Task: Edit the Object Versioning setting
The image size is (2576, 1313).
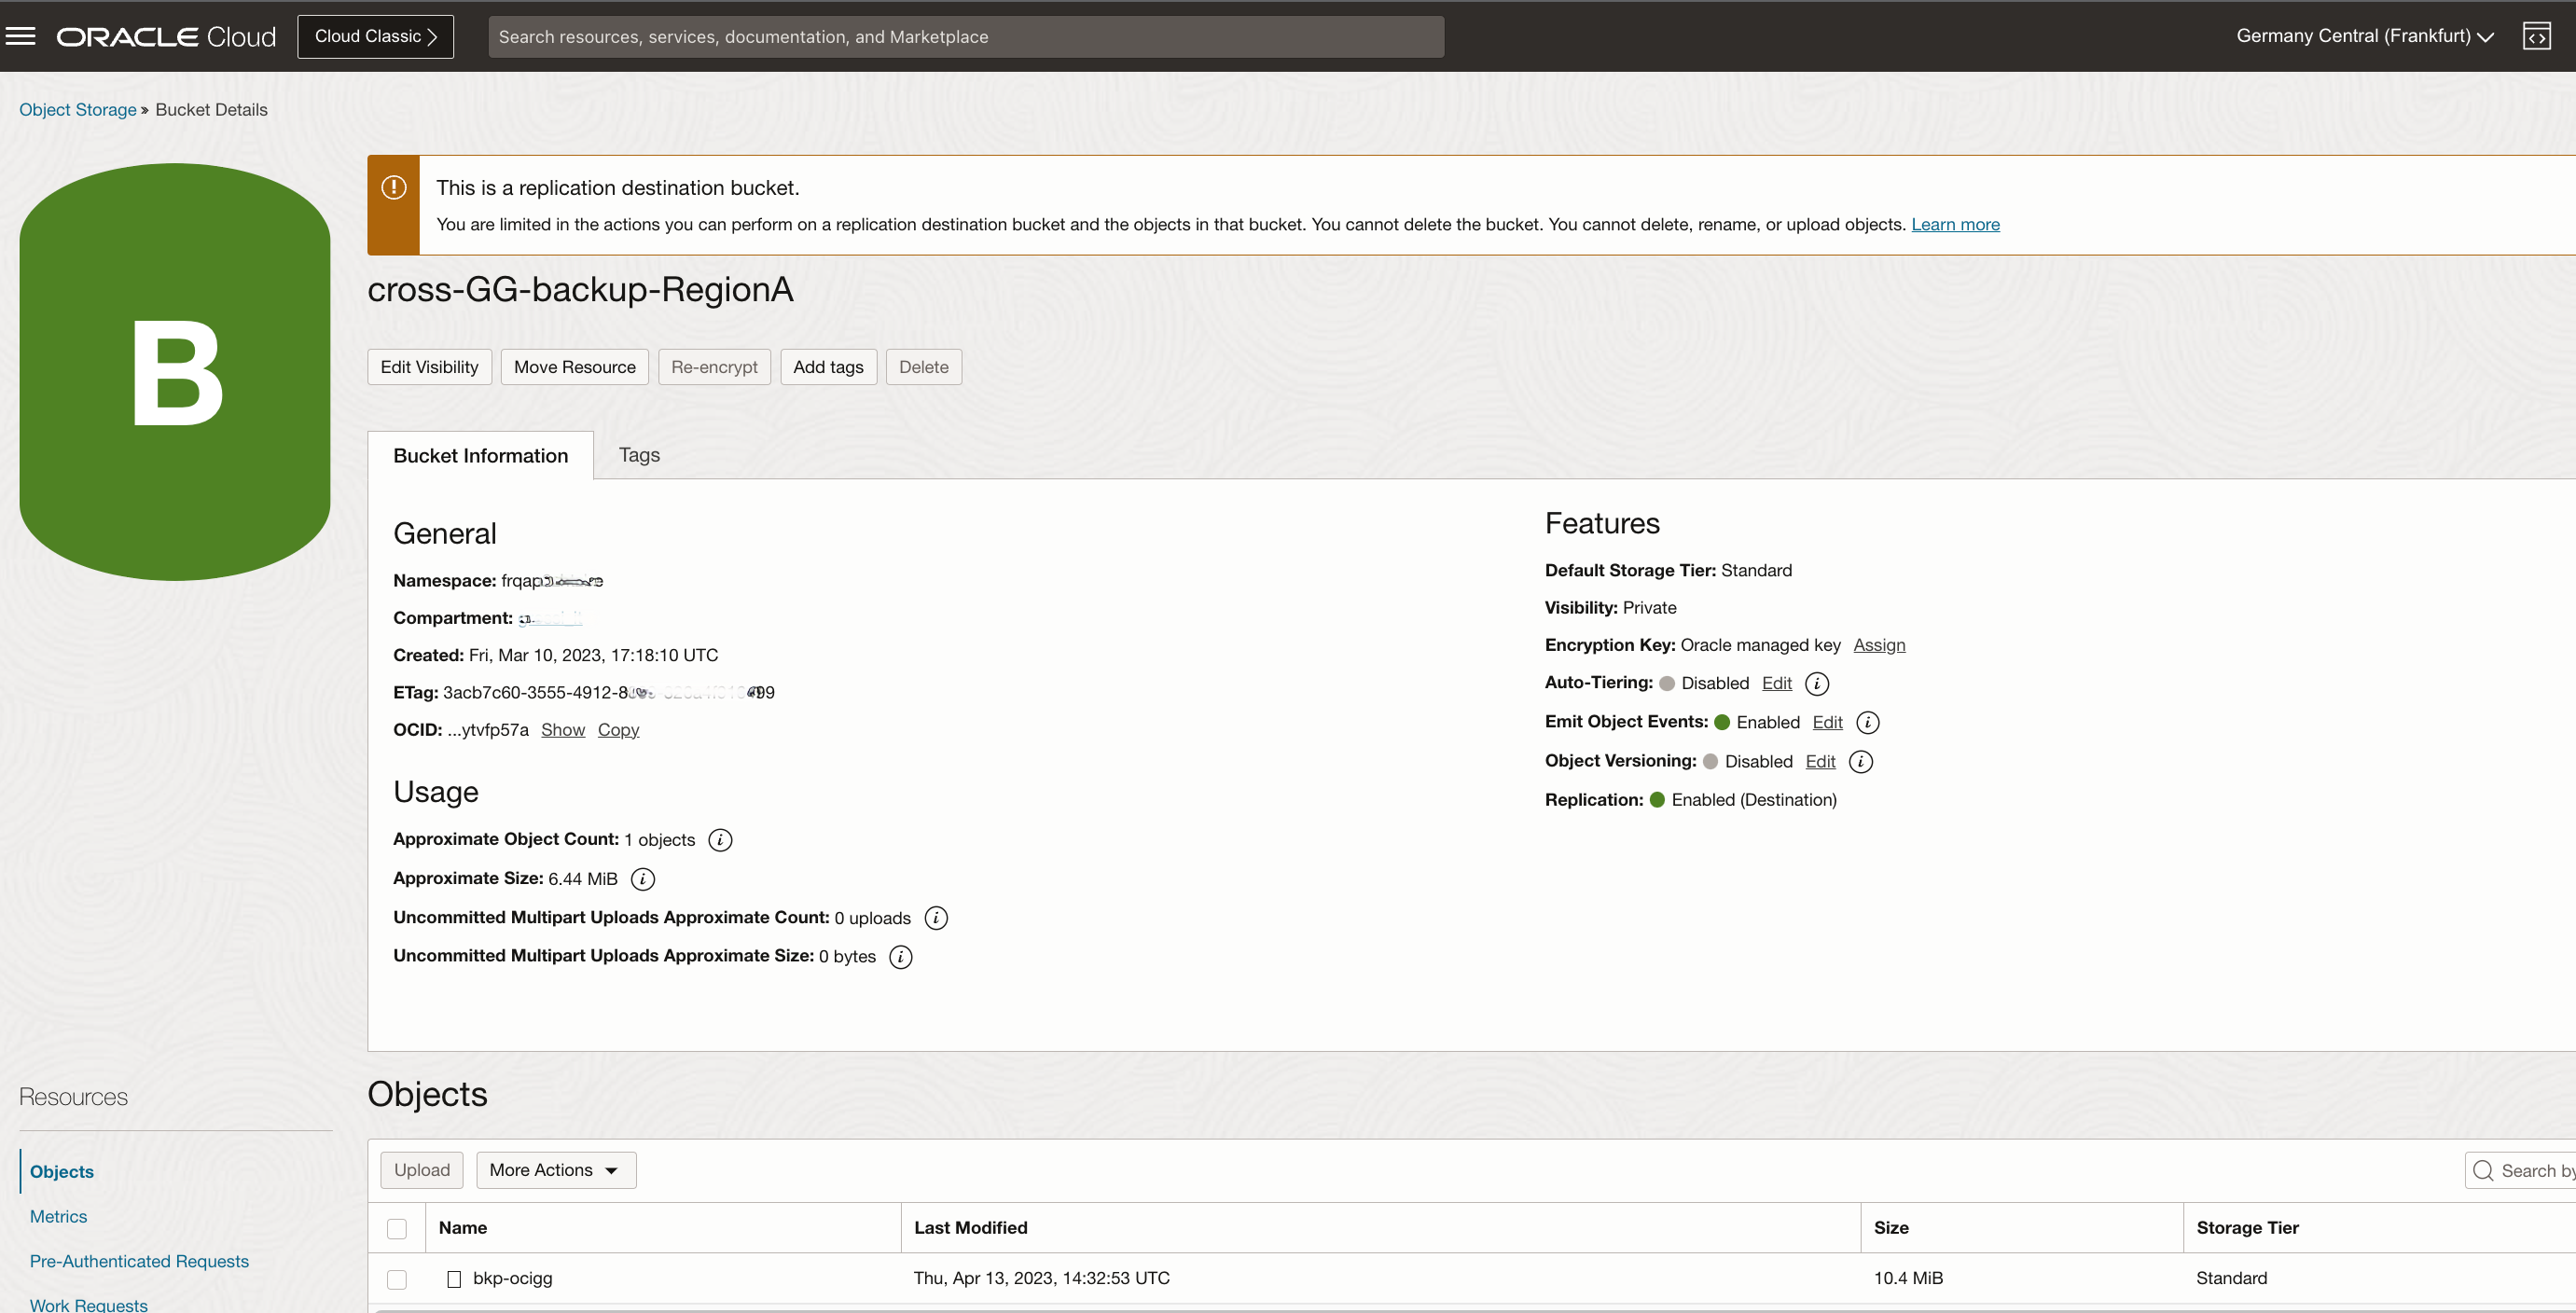Action: pyautogui.click(x=1820, y=761)
